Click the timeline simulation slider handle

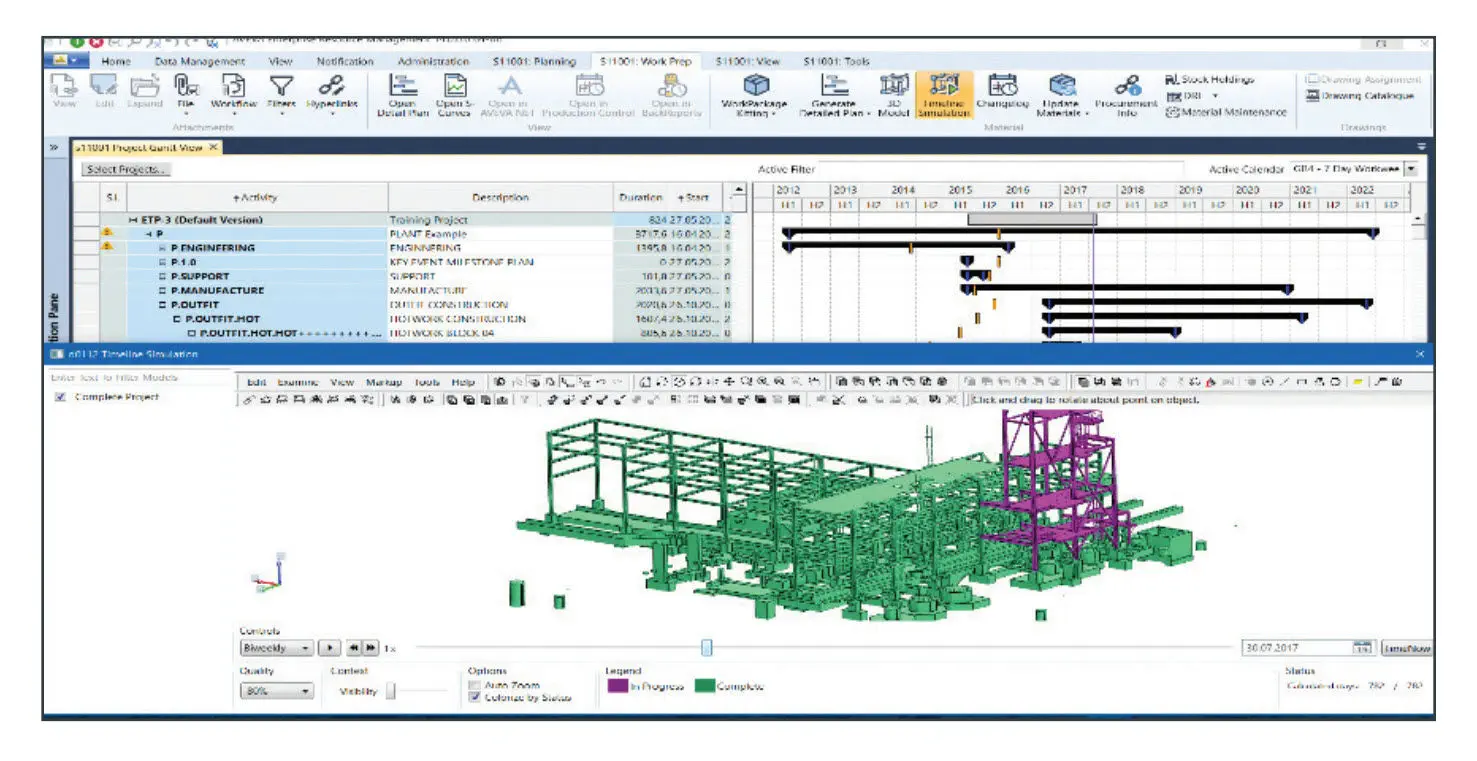click(706, 648)
